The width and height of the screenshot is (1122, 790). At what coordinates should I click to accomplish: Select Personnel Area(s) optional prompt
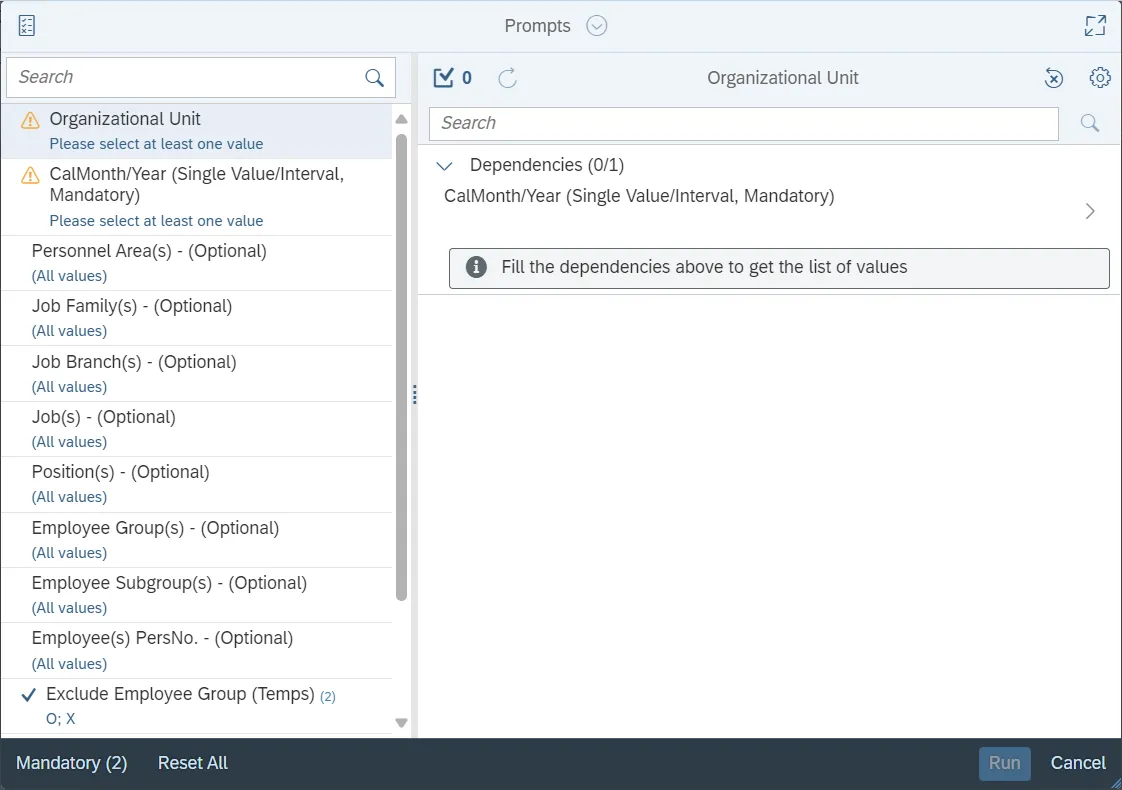pos(149,251)
